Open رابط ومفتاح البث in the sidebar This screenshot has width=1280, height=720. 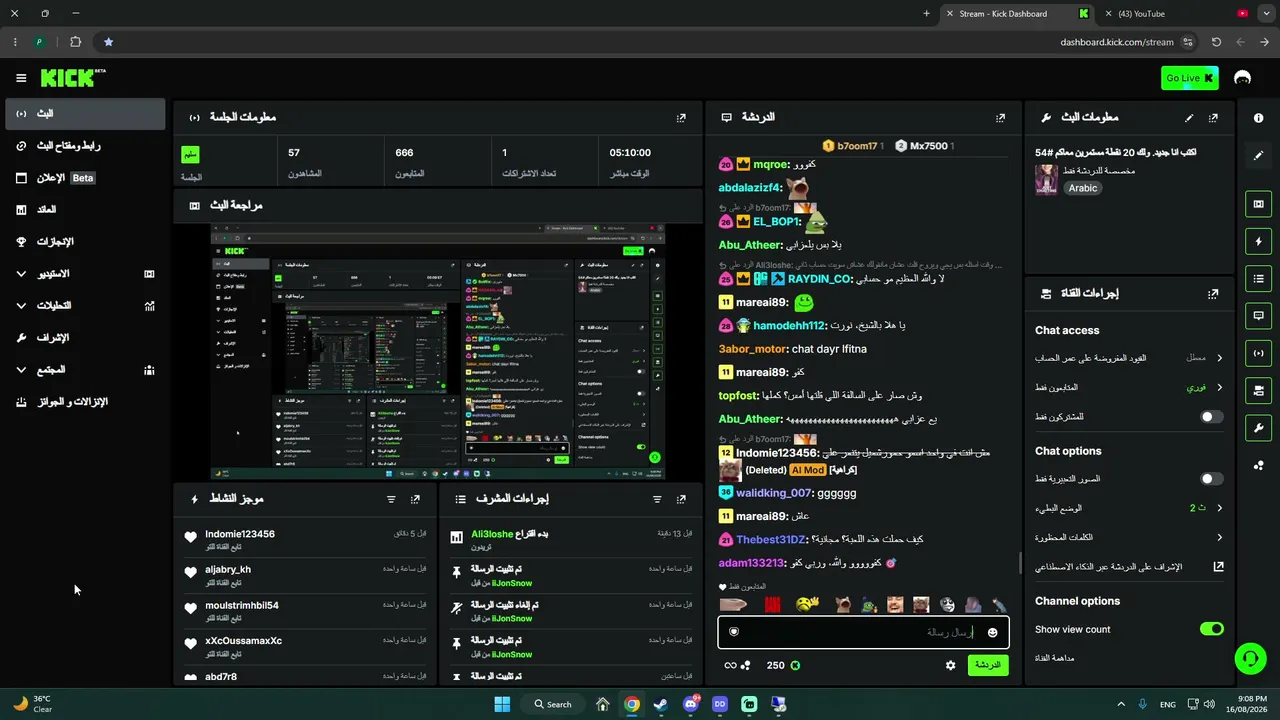(85, 145)
